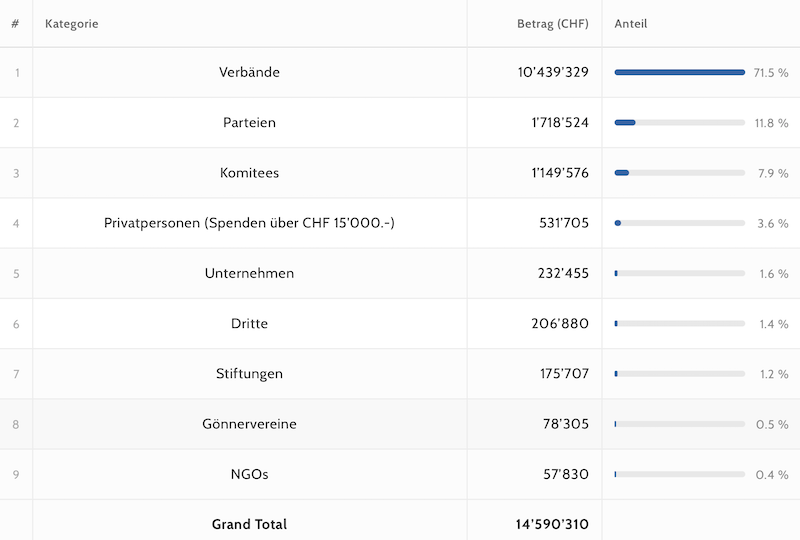Click the total amount 14'590'310
Screen dimensions: 800x540
[552, 524]
